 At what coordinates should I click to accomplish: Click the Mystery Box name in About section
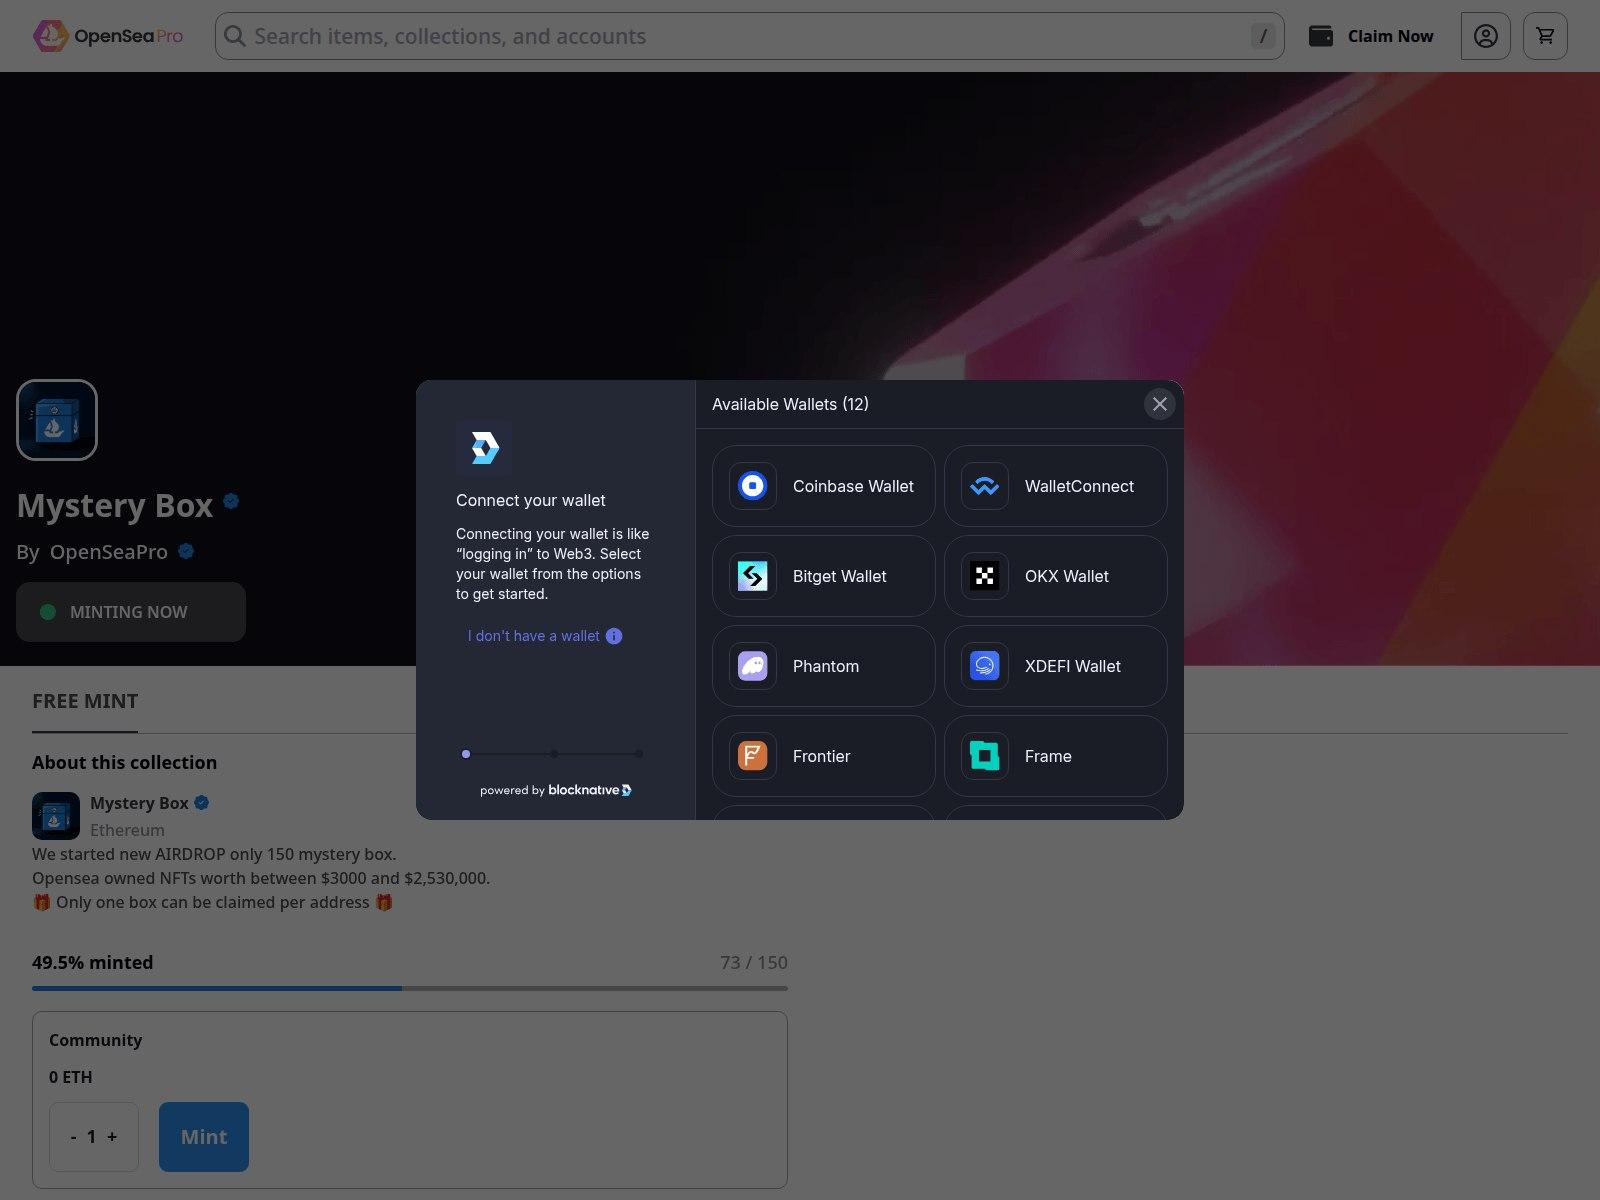click(139, 803)
